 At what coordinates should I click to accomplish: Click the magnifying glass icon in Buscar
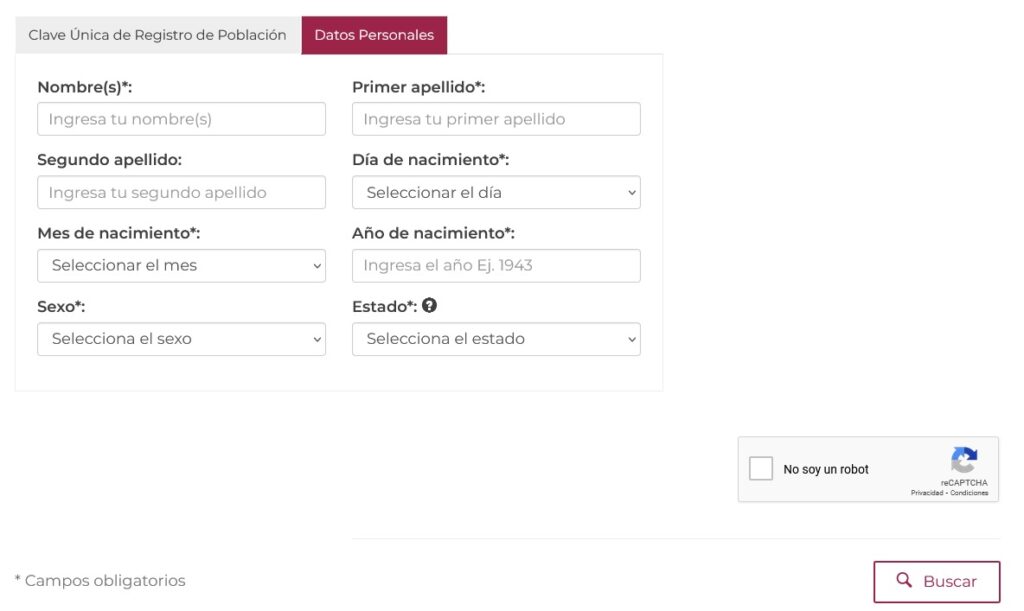[x=904, y=580]
